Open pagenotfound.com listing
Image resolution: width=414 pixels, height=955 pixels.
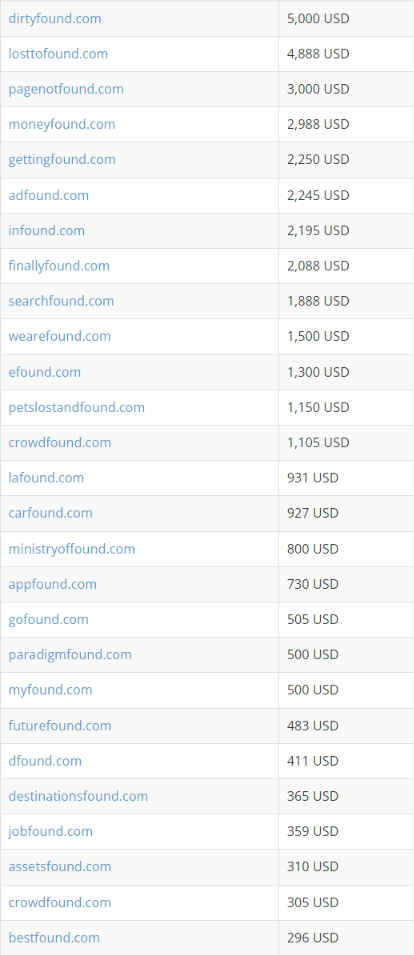[x=66, y=89]
